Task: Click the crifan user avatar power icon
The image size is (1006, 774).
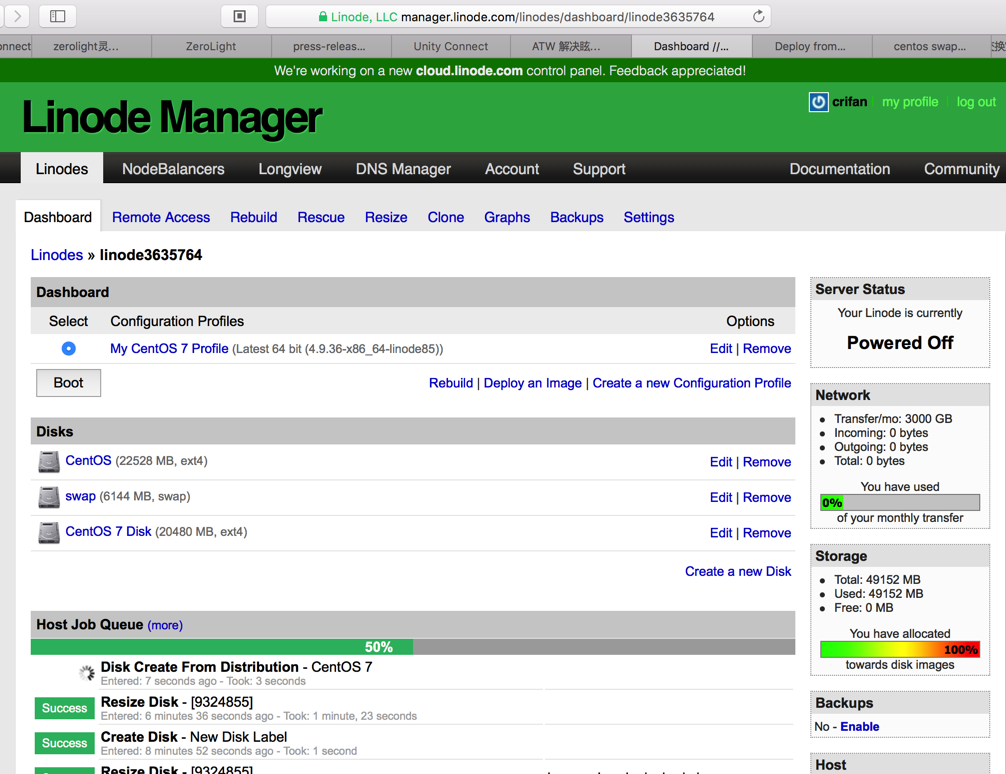Action: (818, 102)
